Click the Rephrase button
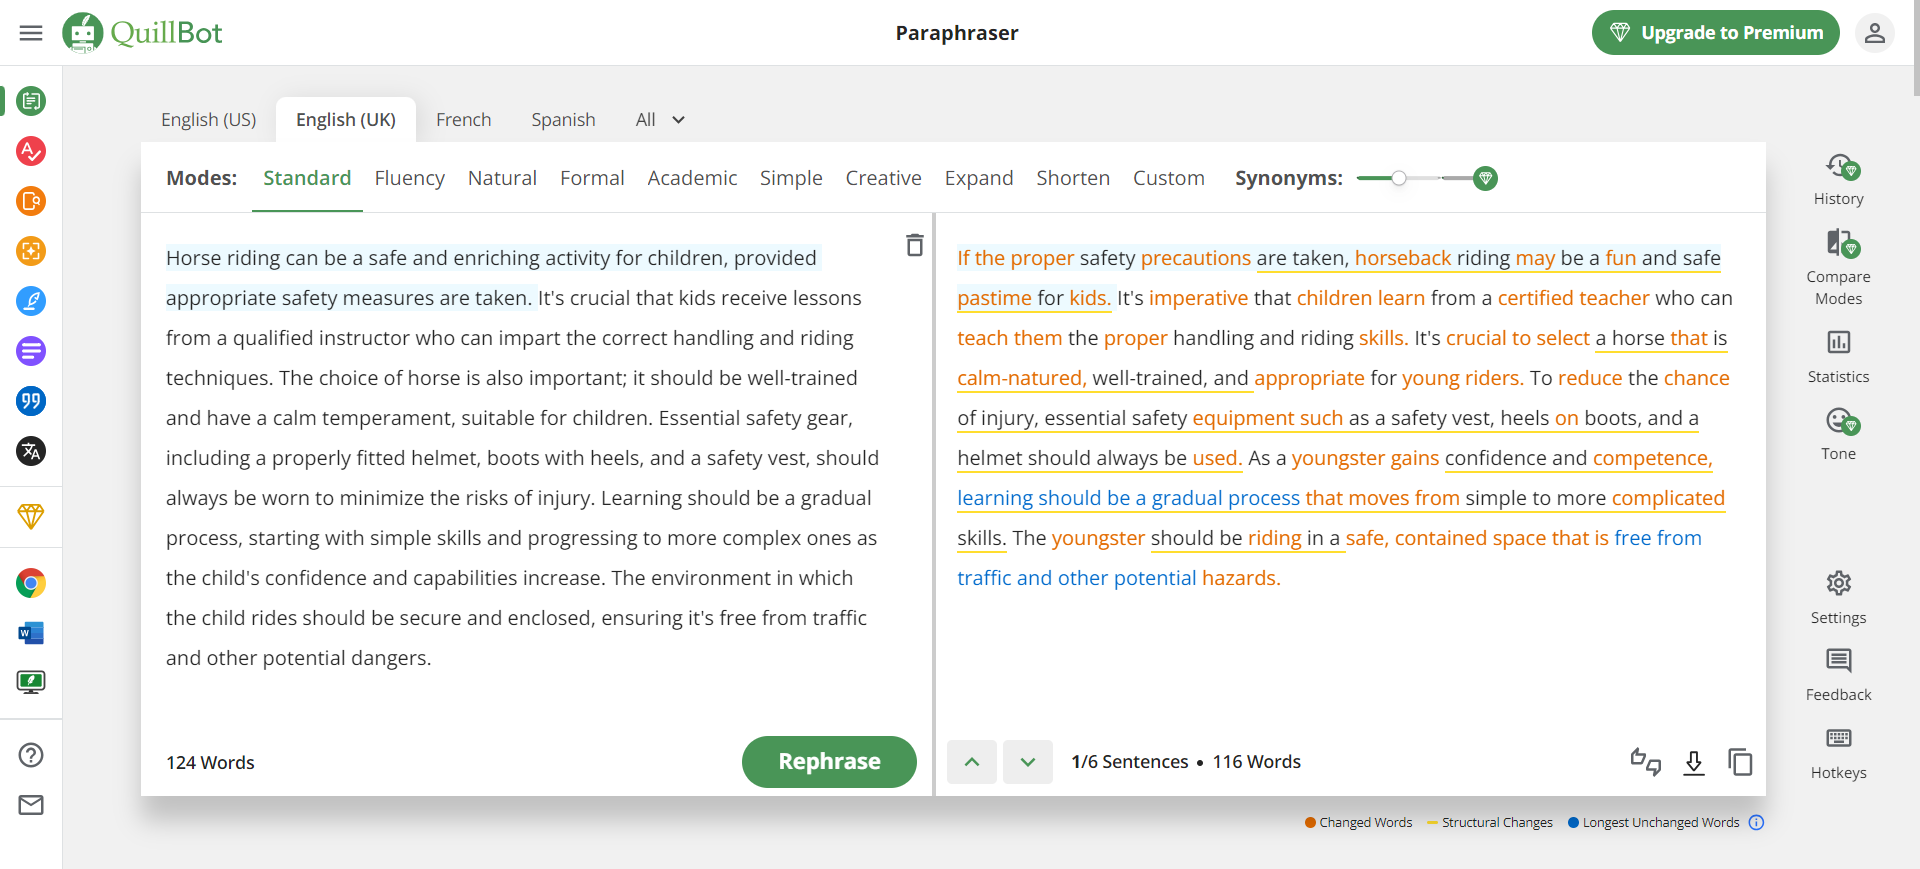The width and height of the screenshot is (1920, 869). click(829, 762)
